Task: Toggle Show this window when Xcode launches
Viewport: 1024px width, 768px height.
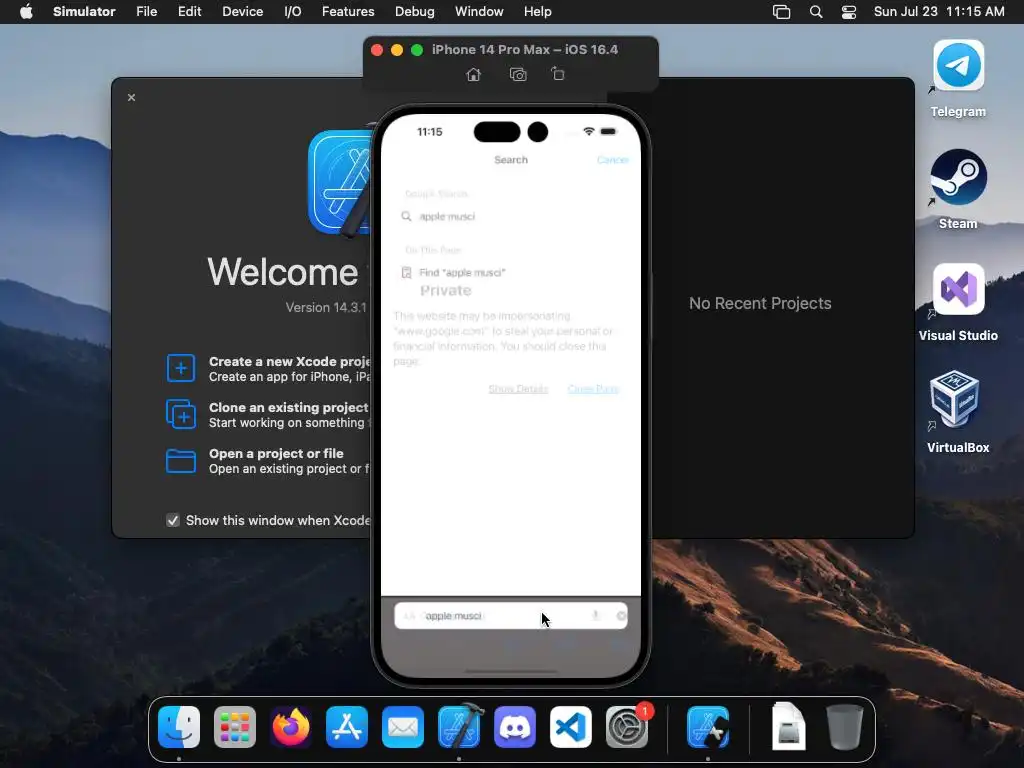Action: pyautogui.click(x=172, y=520)
